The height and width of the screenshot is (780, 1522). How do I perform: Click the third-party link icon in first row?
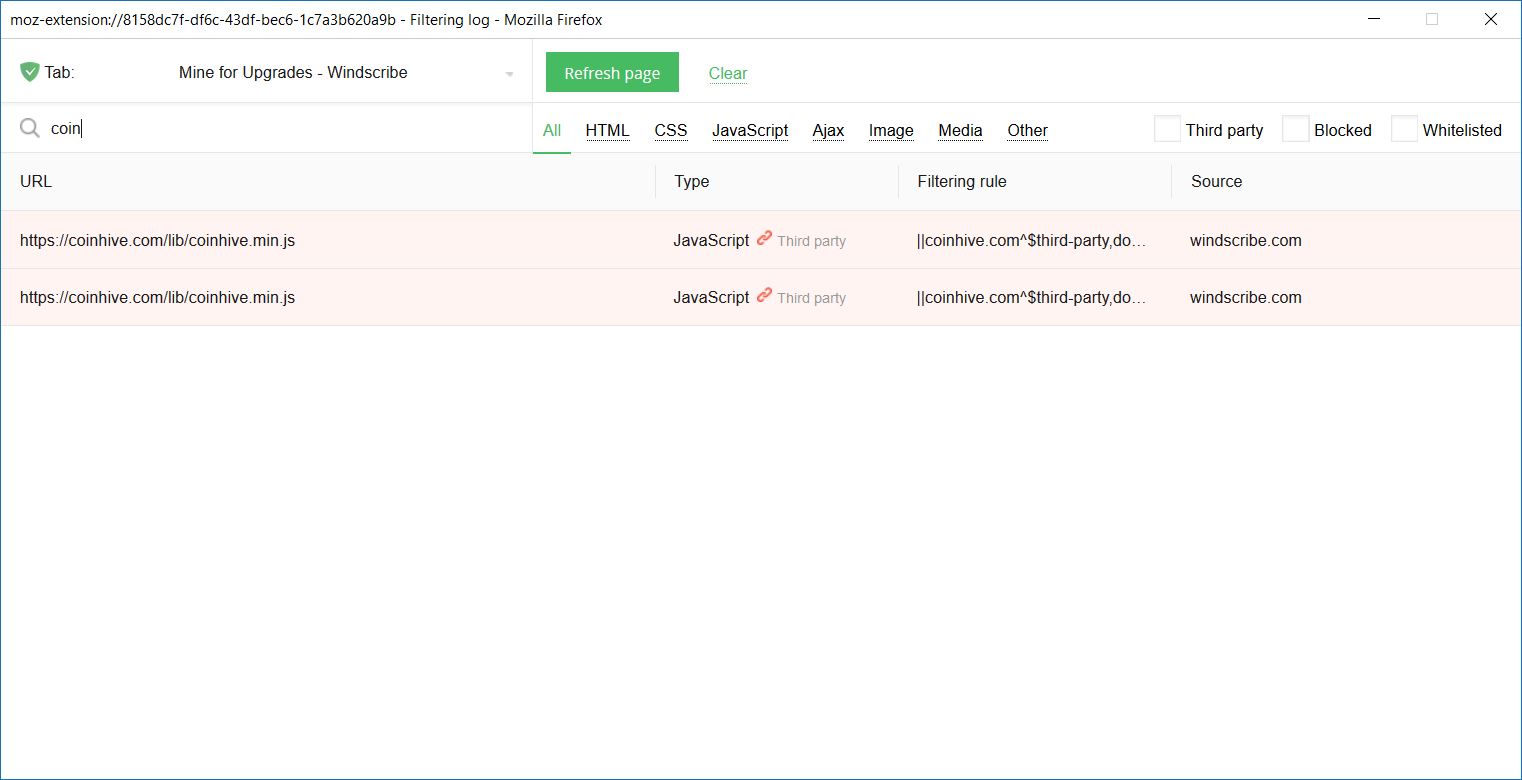click(x=764, y=238)
